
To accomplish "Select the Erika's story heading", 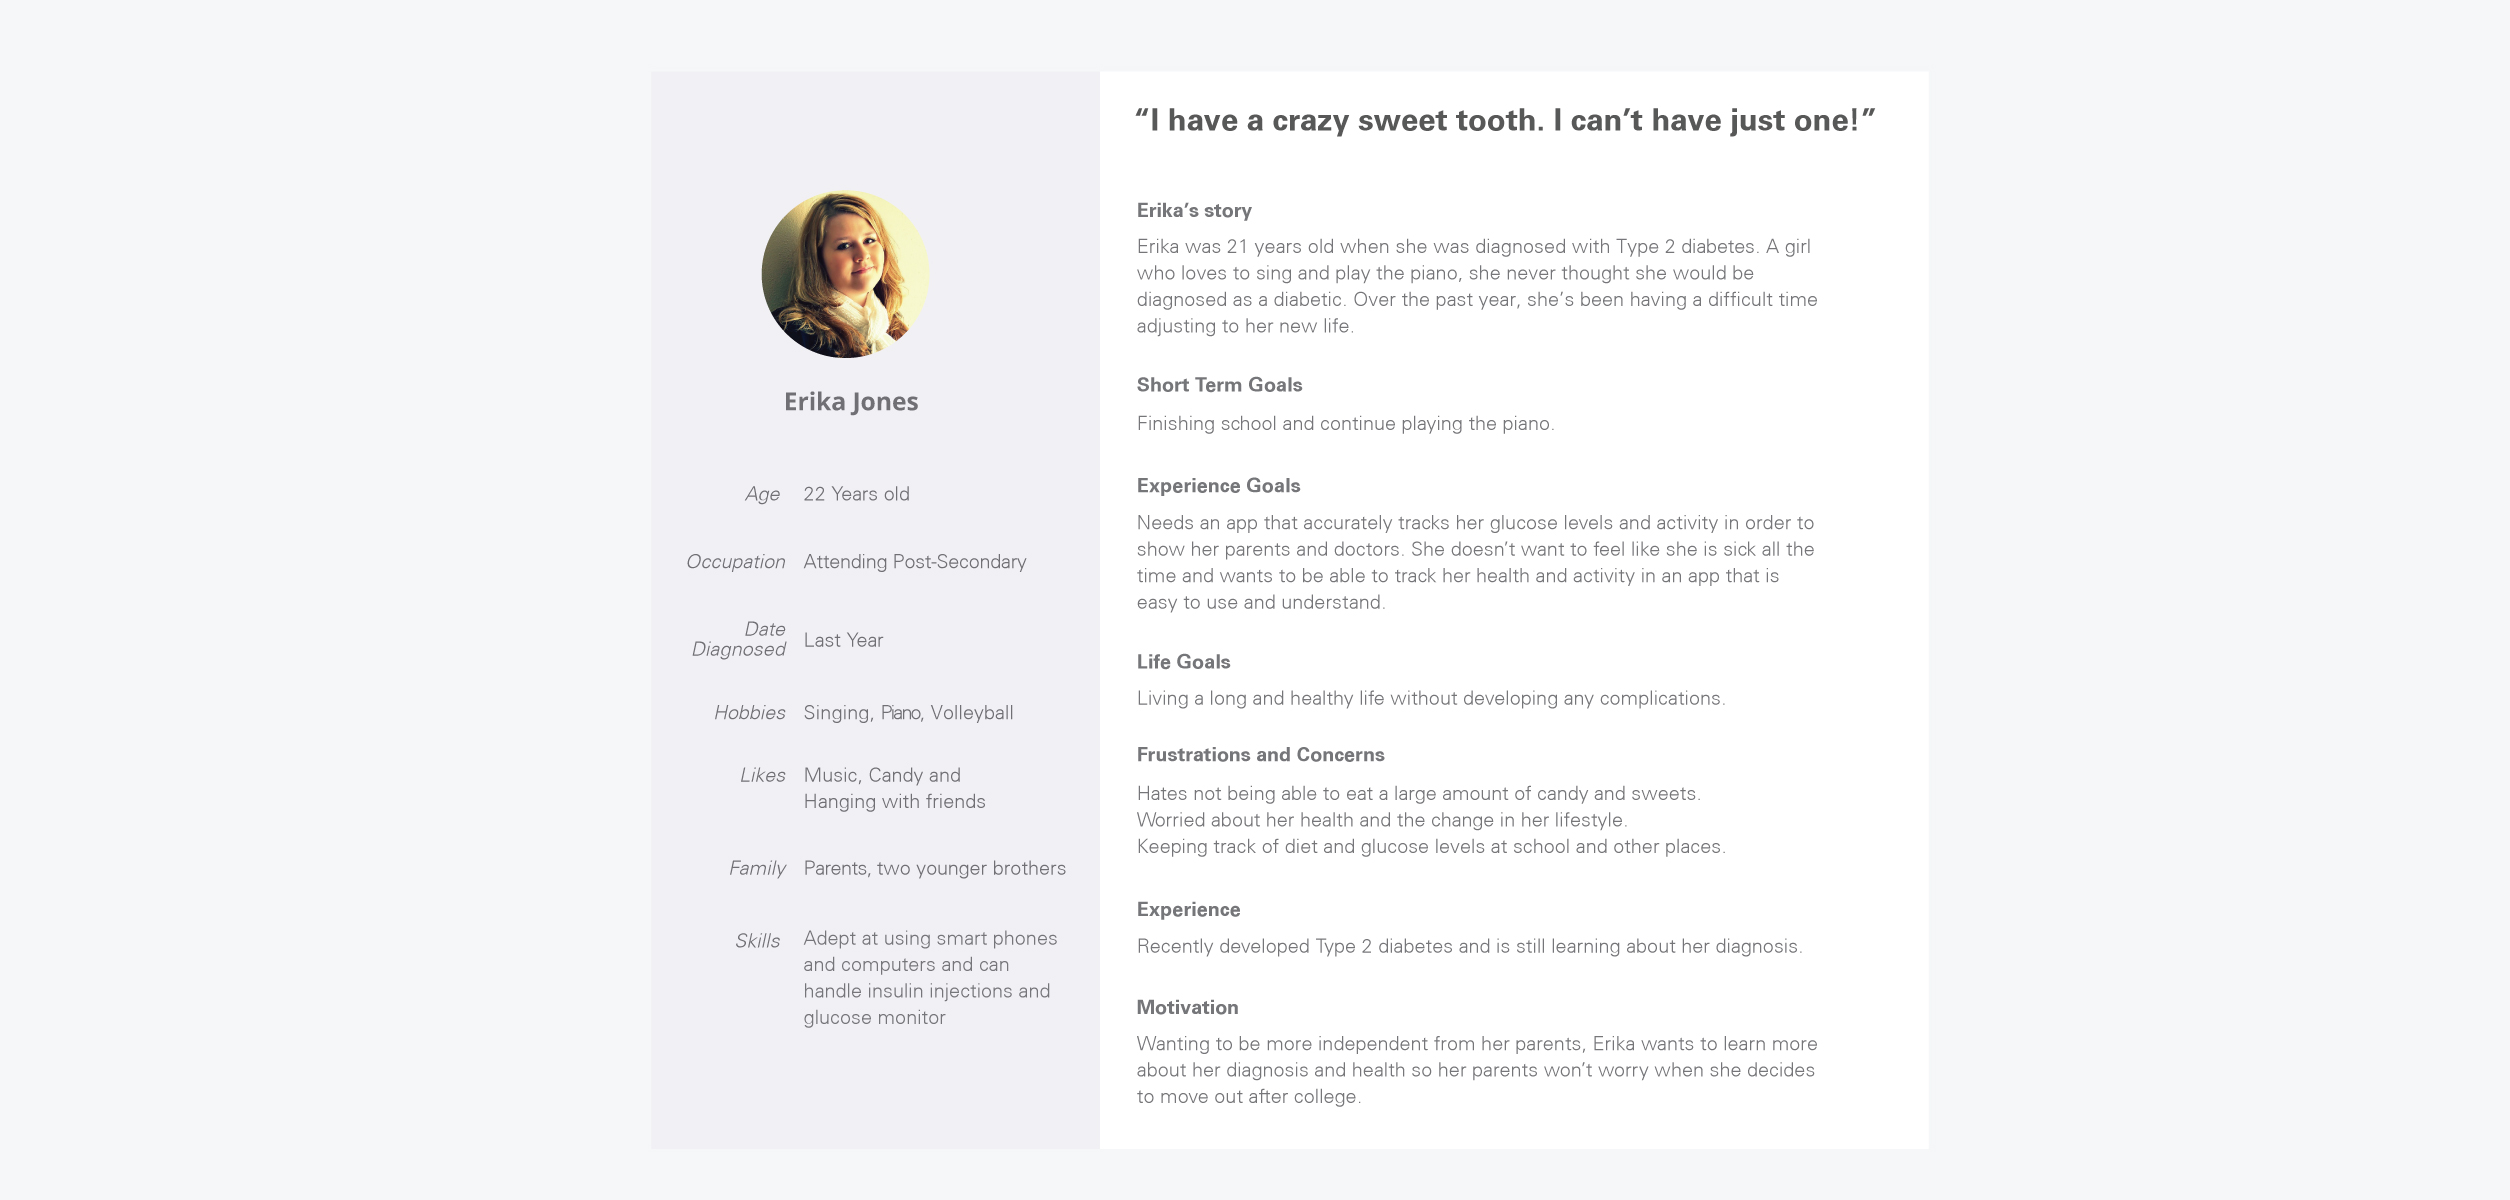I will click(x=1194, y=211).
